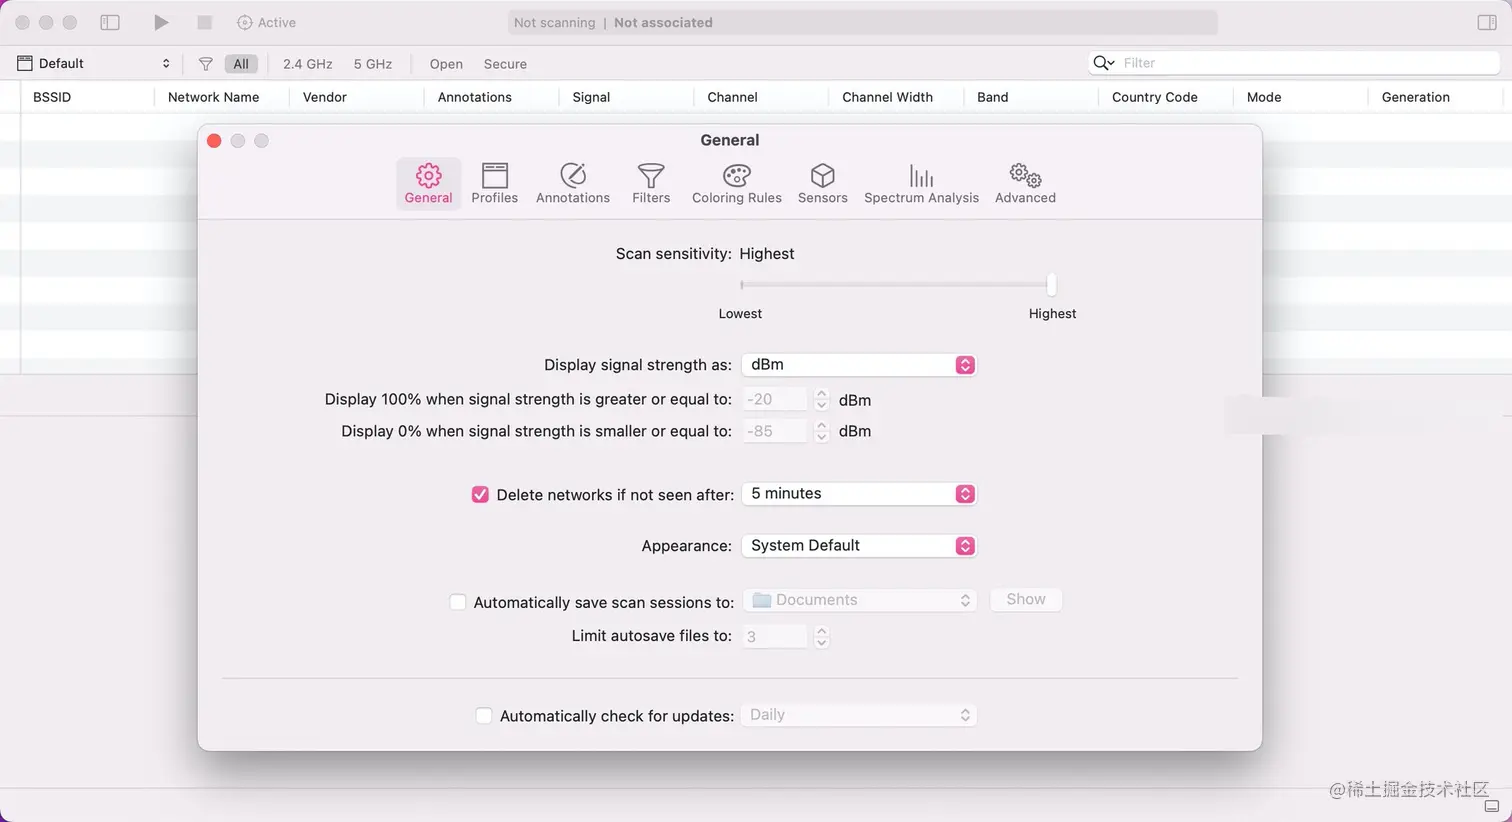Viewport: 1512px width, 822px height.
Task: Click the Scan sensitivity slider handle
Action: point(1051,284)
